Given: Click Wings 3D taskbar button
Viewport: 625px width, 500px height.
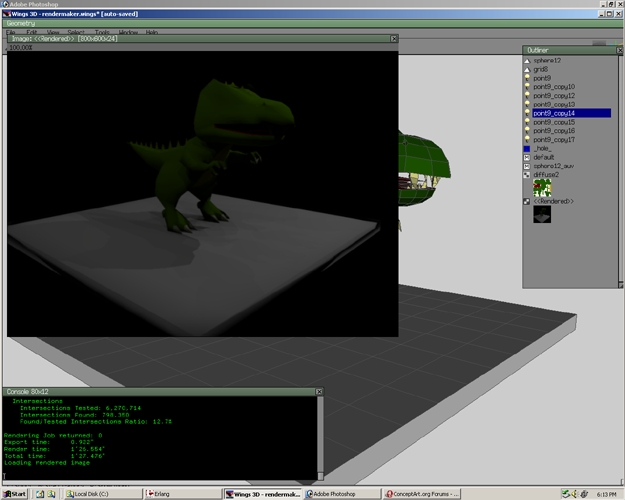Looking at the screenshot, I should [x=263, y=494].
